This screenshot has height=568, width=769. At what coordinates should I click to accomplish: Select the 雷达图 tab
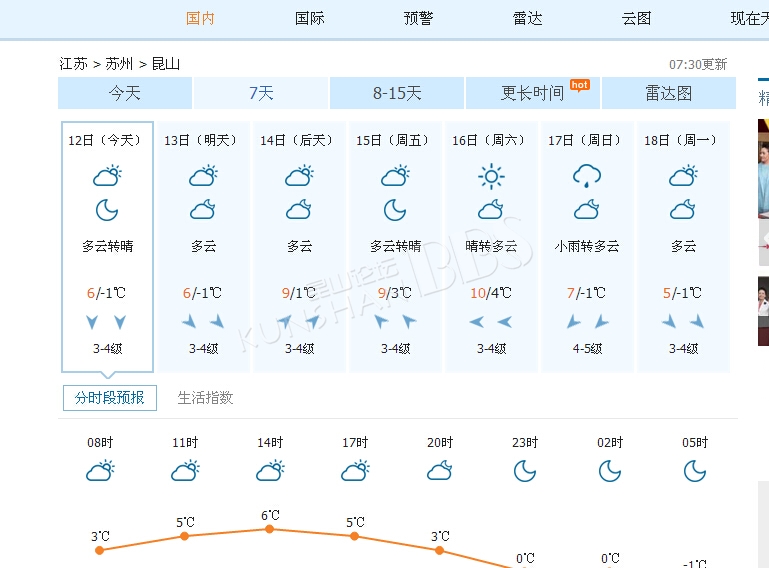[669, 93]
